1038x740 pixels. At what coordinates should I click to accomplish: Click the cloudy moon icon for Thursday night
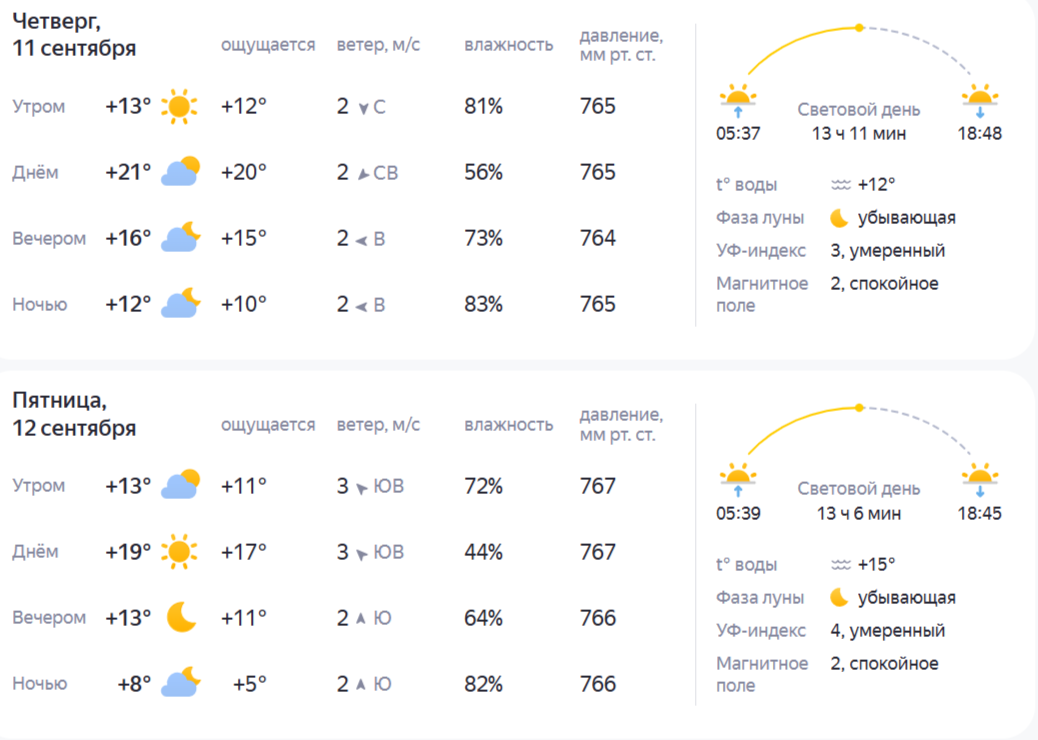[x=181, y=303]
